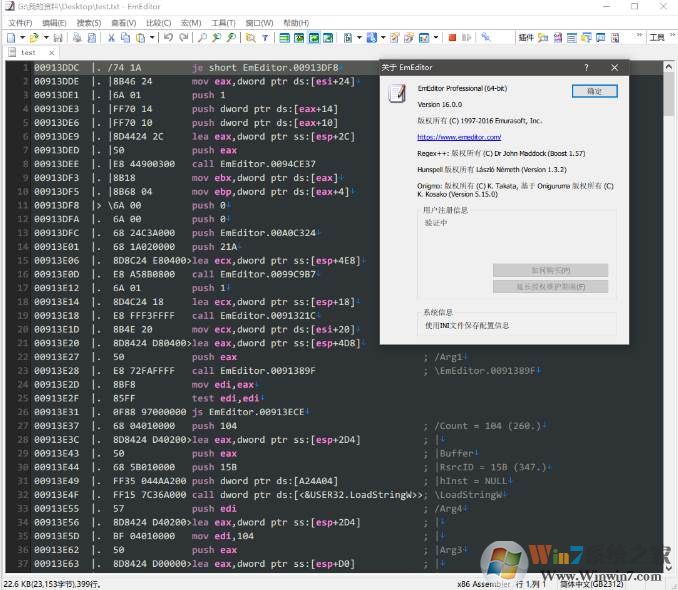Image resolution: width=678 pixels, height=590 pixels.
Task: Open the www.emeditor.com link
Action: click(x=459, y=137)
